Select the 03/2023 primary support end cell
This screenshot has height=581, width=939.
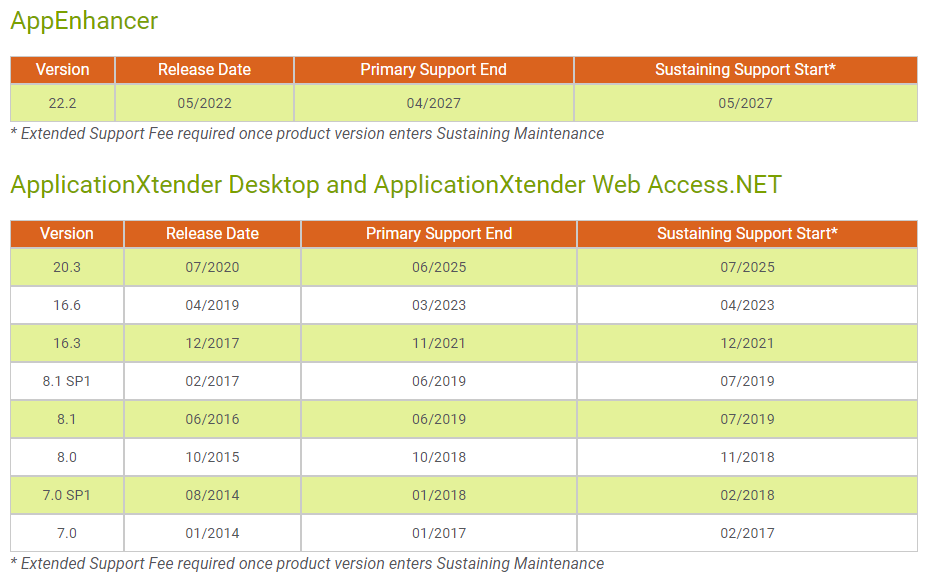[x=439, y=305]
